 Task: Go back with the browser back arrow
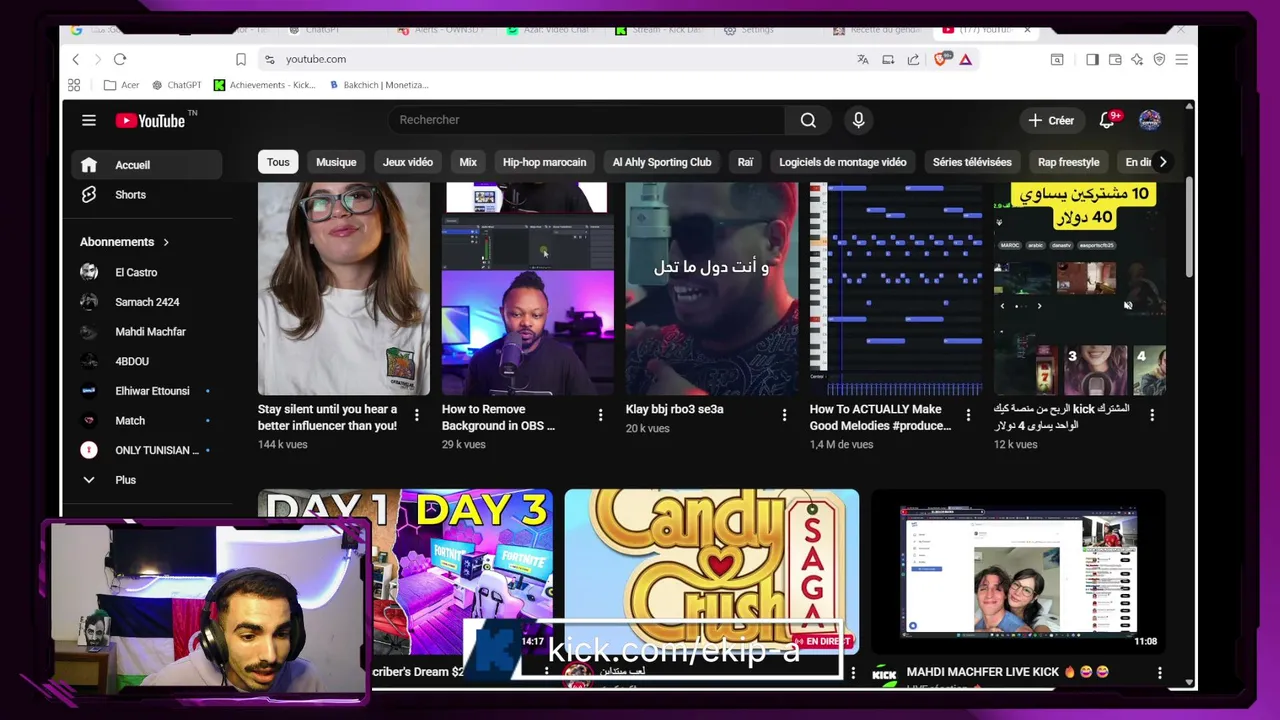(x=76, y=59)
